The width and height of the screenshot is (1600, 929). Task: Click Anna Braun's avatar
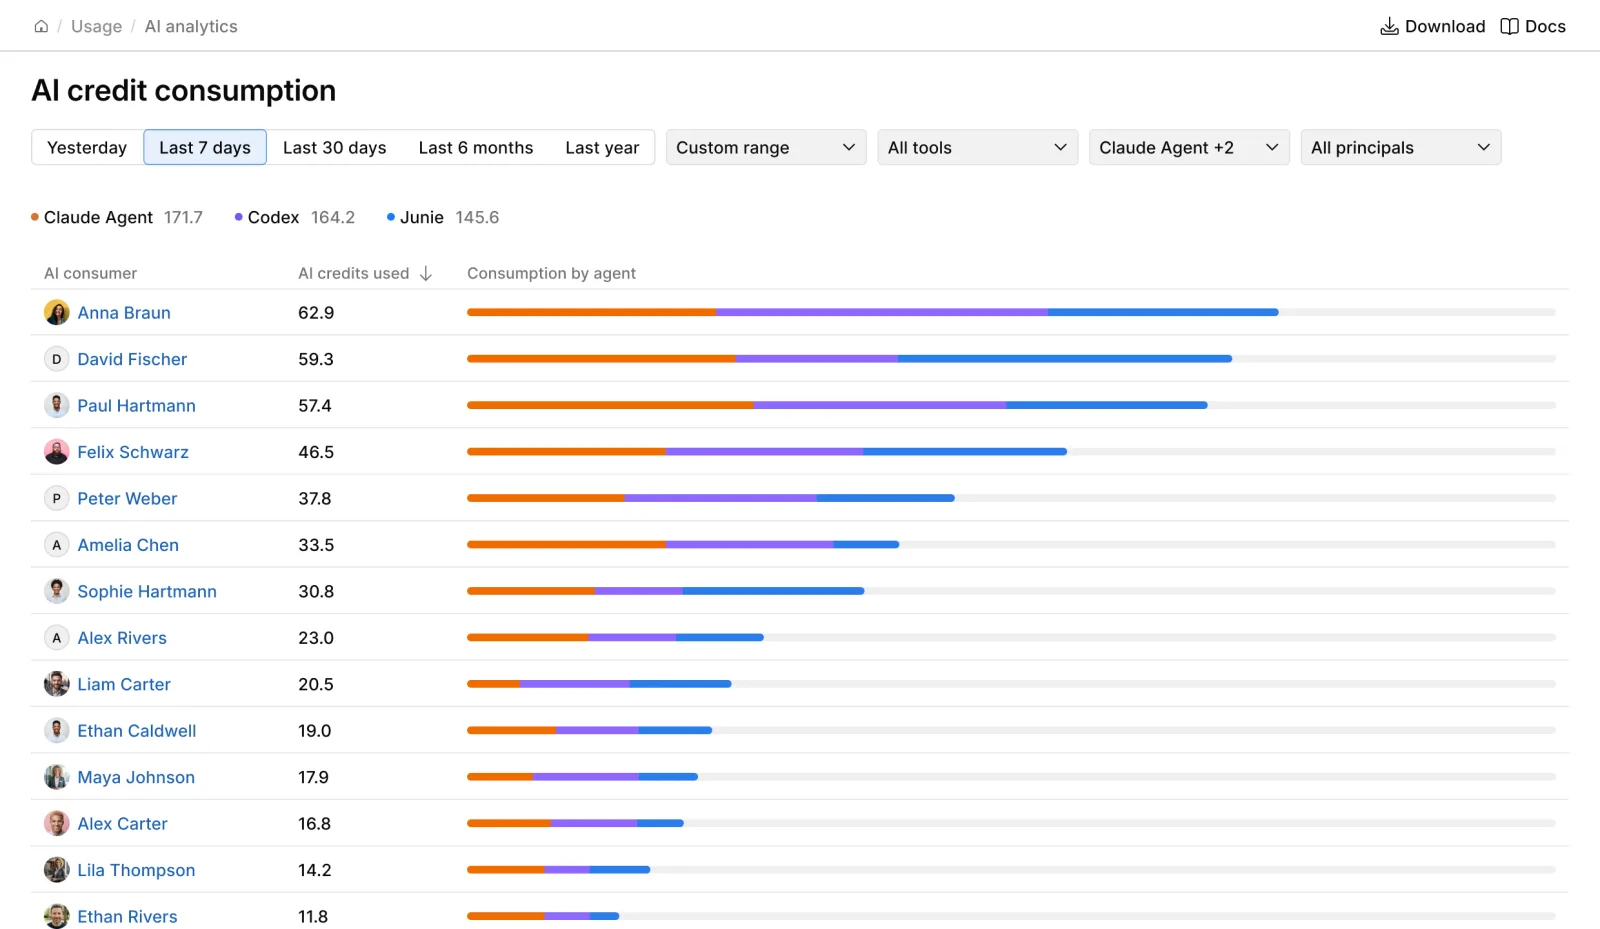[57, 312]
